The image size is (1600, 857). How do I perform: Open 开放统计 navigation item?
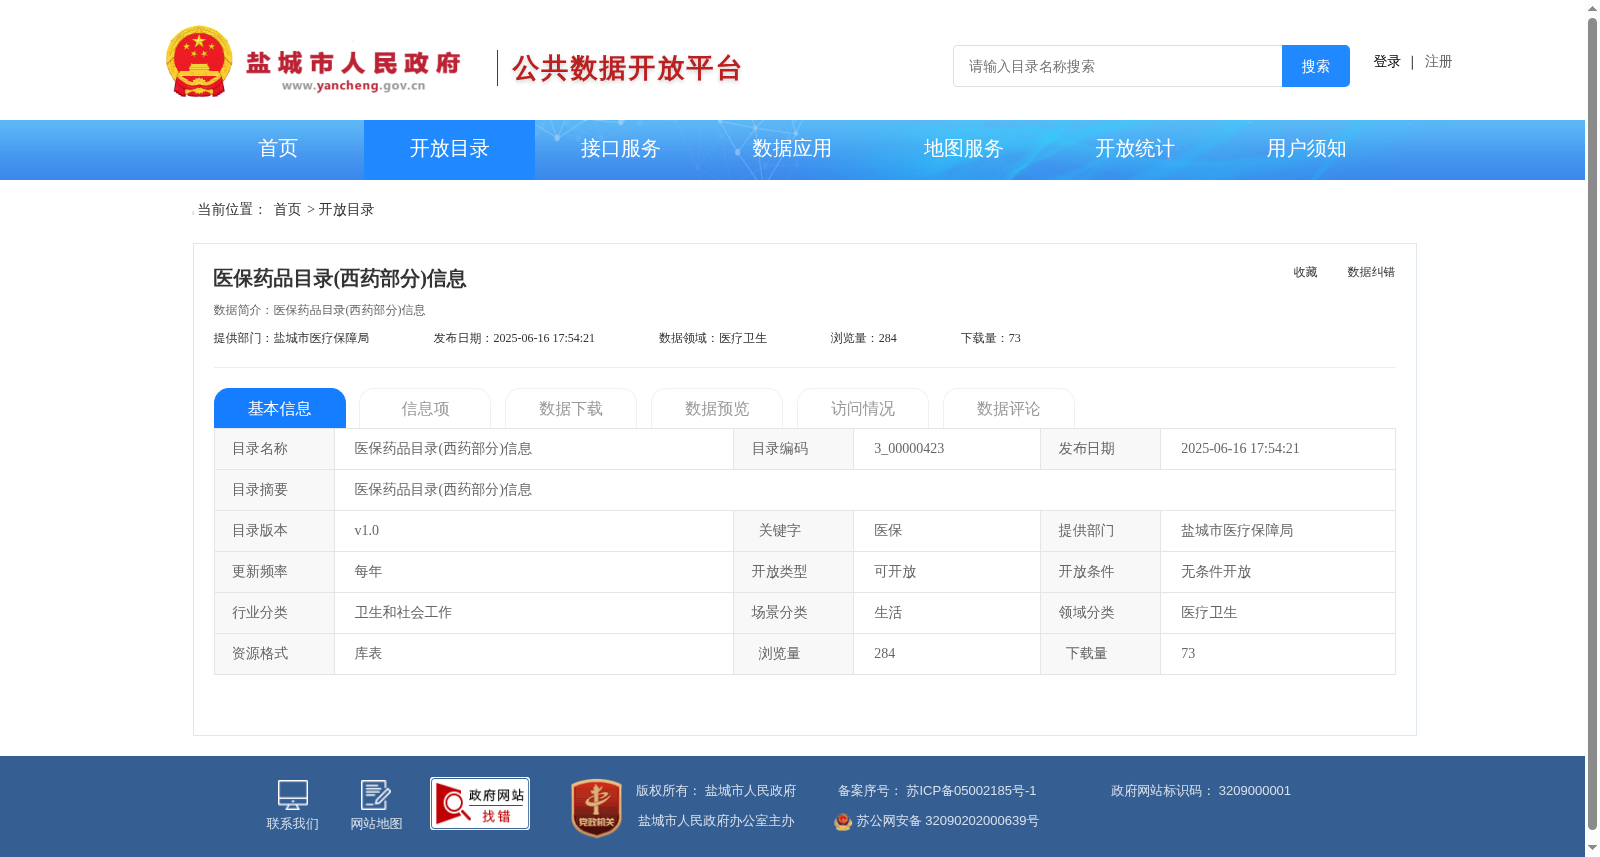pyautogui.click(x=1135, y=149)
